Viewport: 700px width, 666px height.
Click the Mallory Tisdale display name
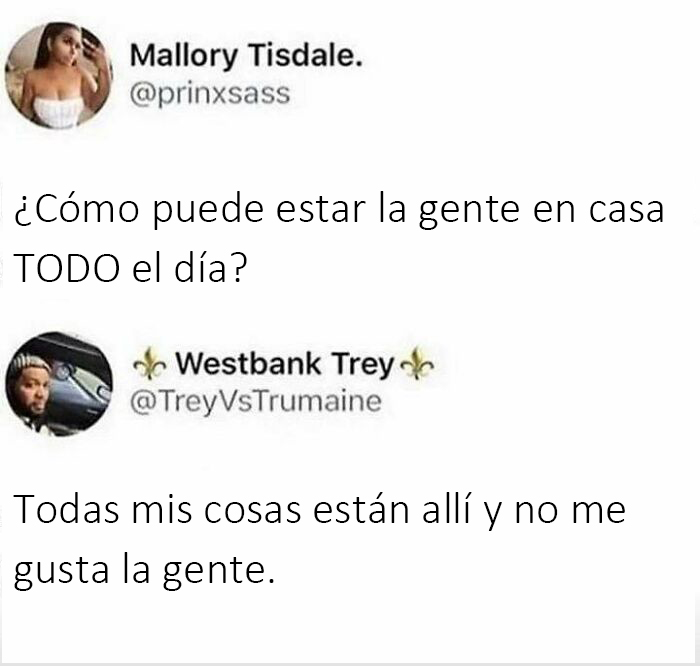click(246, 56)
